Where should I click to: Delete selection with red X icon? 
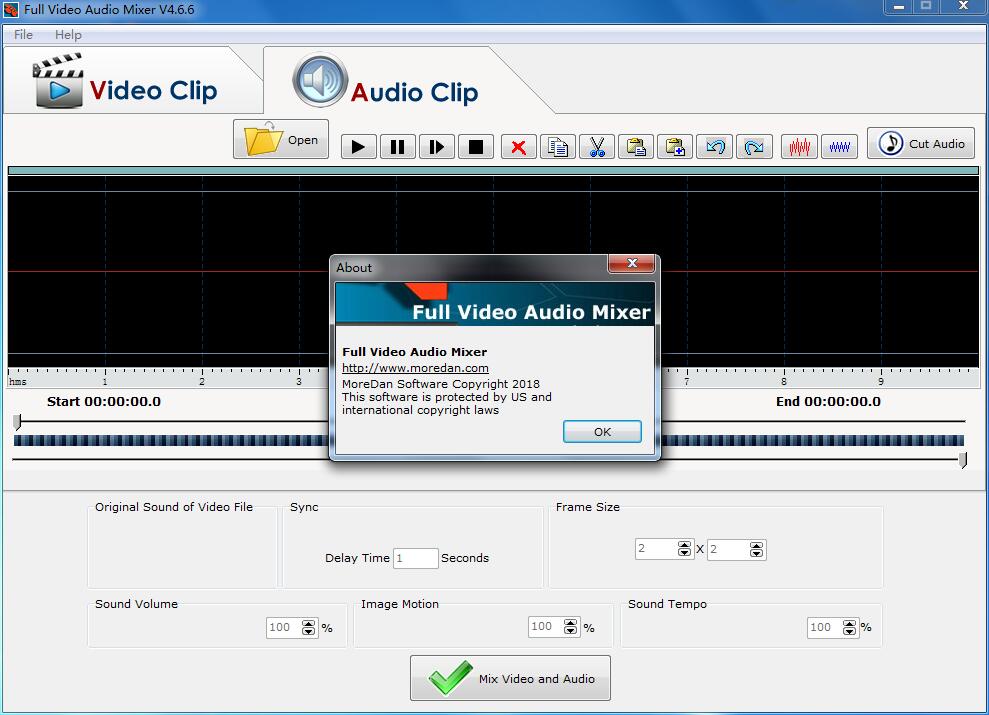518,147
